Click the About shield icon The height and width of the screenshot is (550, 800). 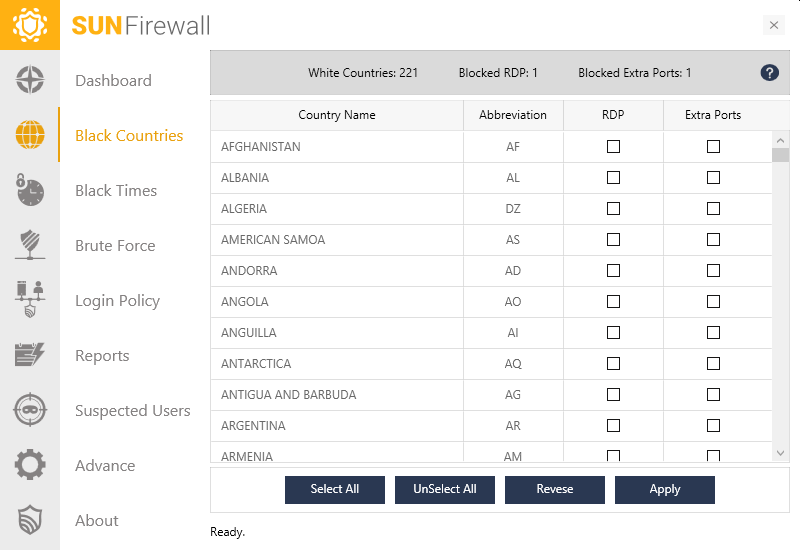[x=30, y=520]
